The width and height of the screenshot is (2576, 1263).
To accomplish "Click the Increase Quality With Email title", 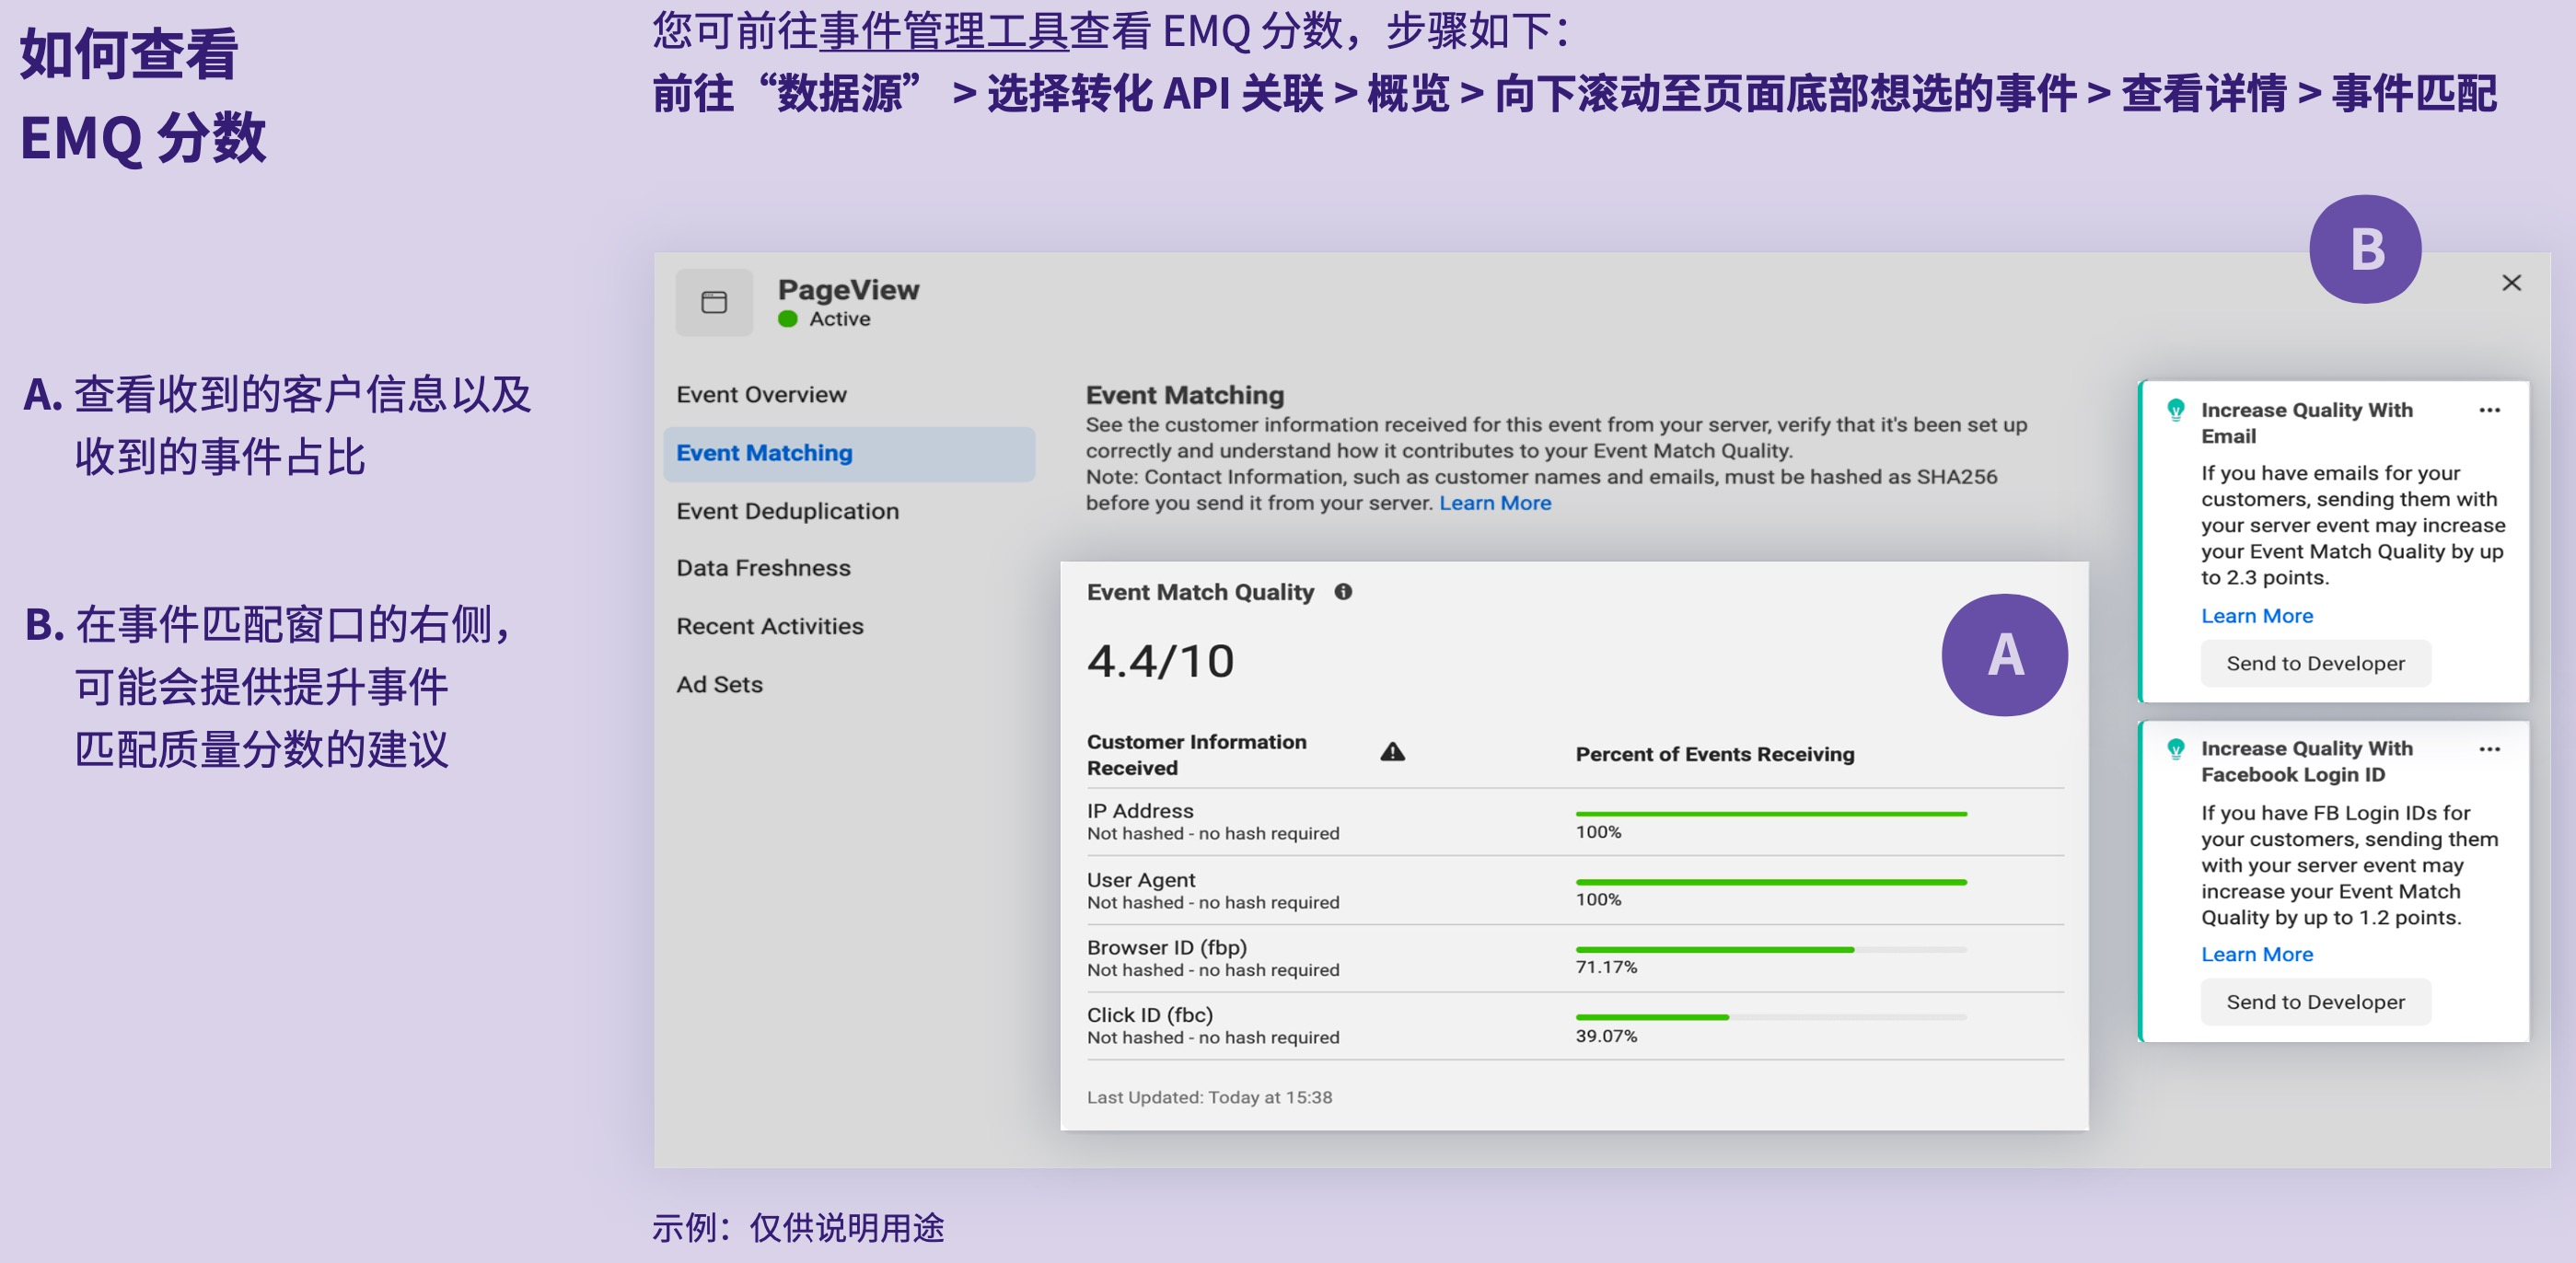I will pos(2306,423).
